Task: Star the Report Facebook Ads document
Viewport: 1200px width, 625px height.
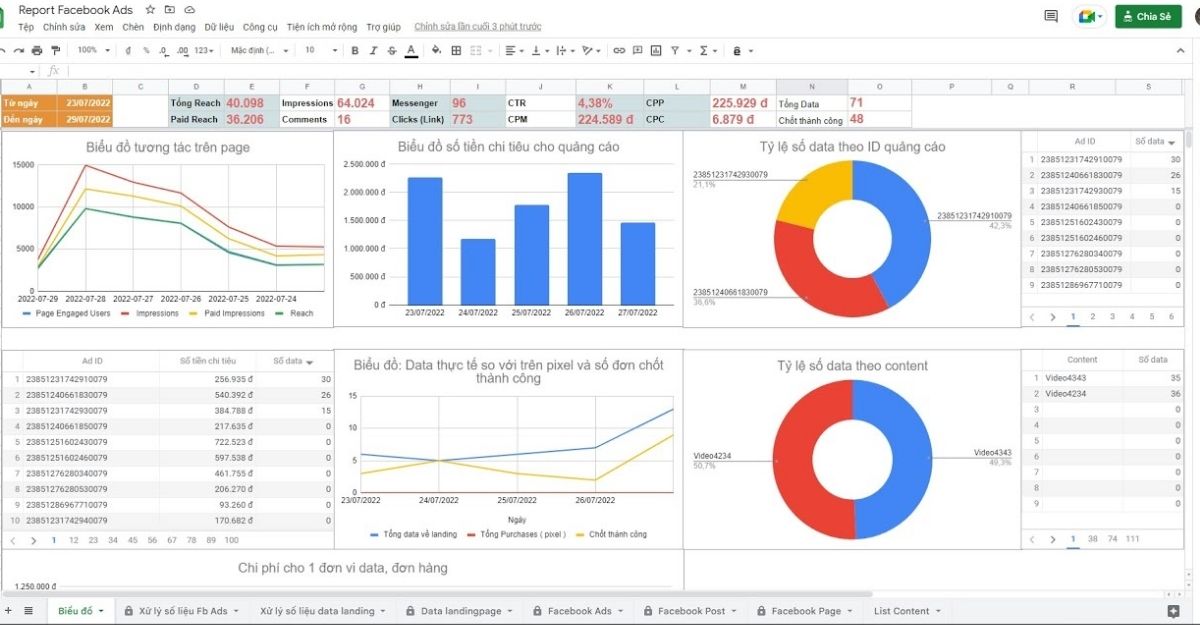Action: [x=150, y=9]
